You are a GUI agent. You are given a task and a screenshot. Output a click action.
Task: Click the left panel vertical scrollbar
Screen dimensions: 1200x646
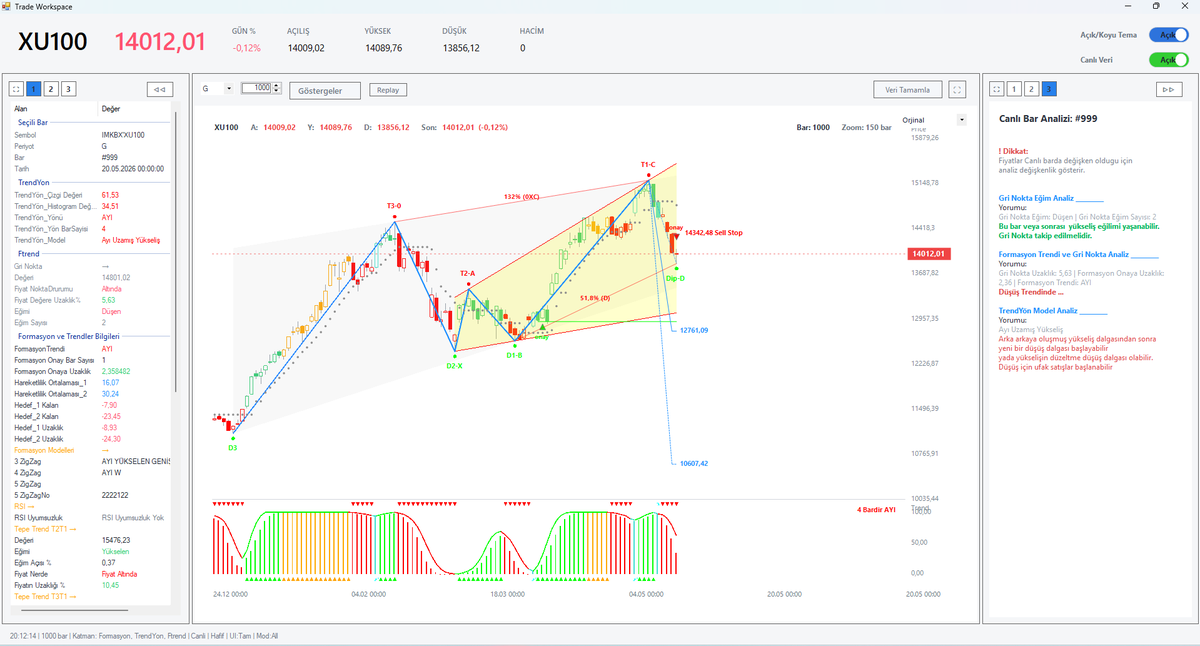click(x=176, y=250)
